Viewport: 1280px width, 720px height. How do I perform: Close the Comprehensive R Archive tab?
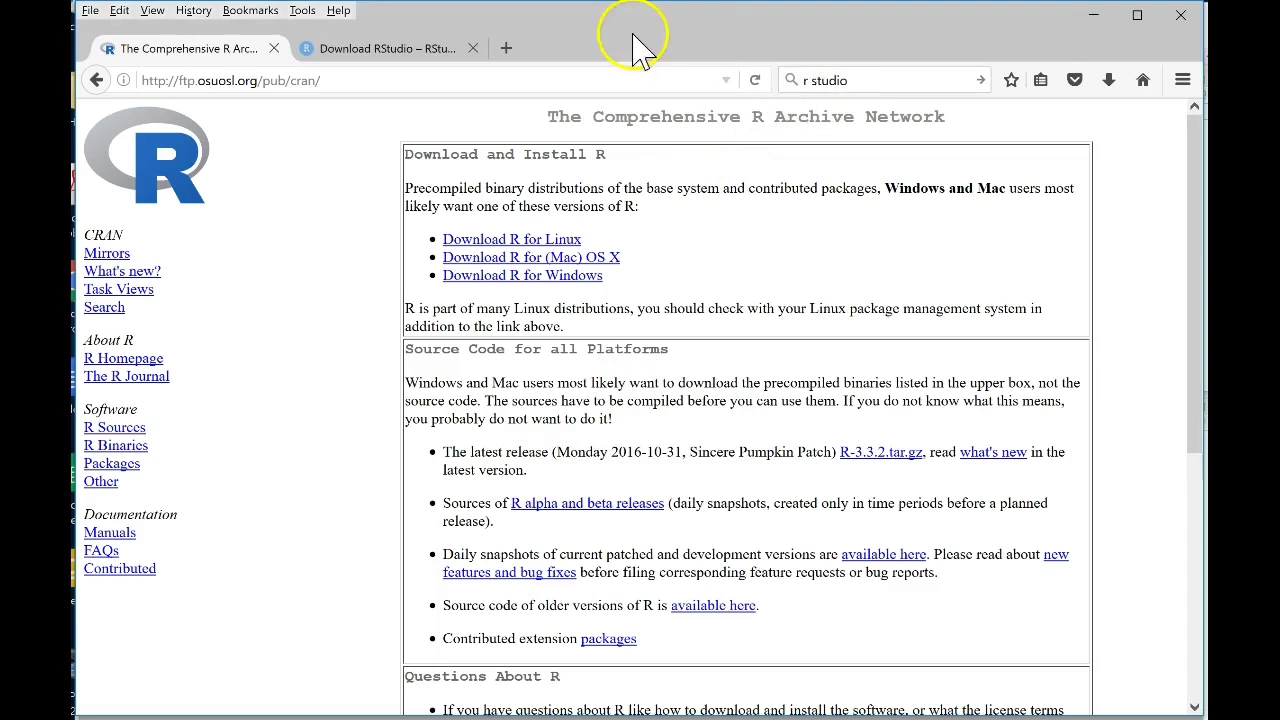(x=274, y=48)
